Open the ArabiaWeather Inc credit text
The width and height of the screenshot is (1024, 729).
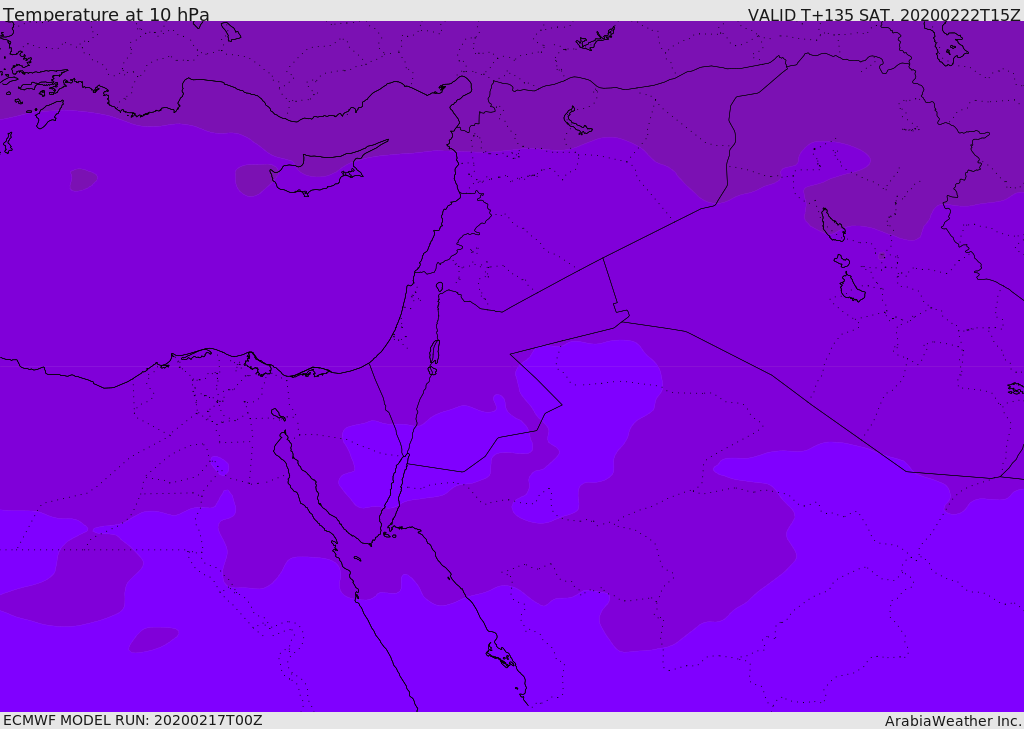tap(953, 721)
